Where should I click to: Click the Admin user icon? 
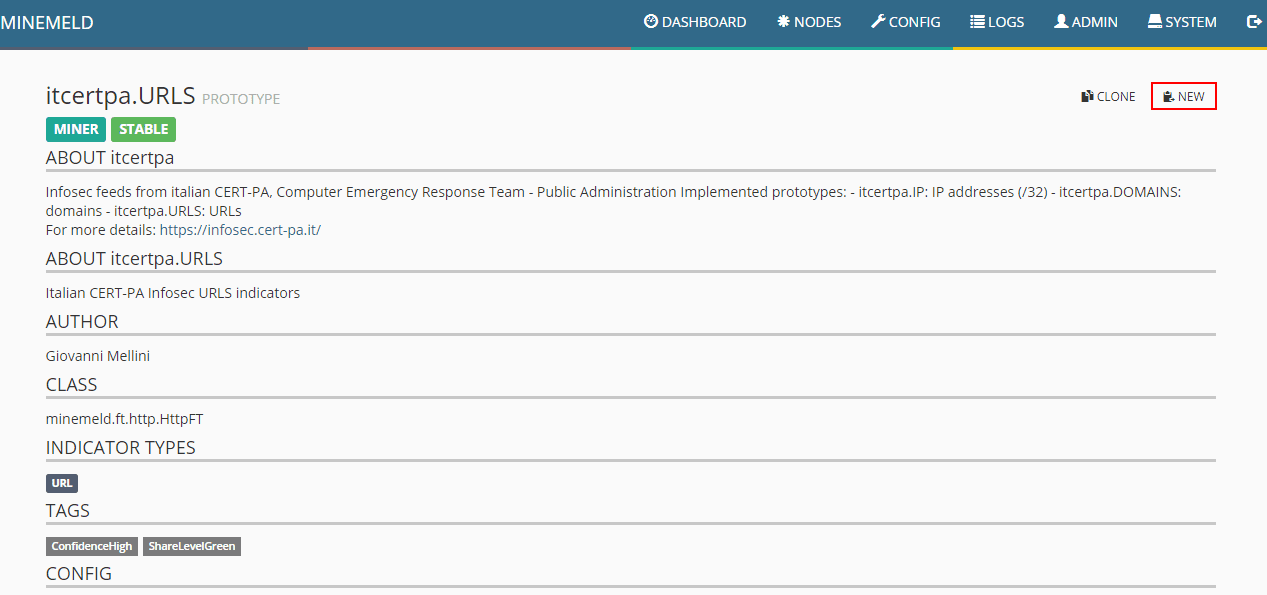coord(1061,22)
